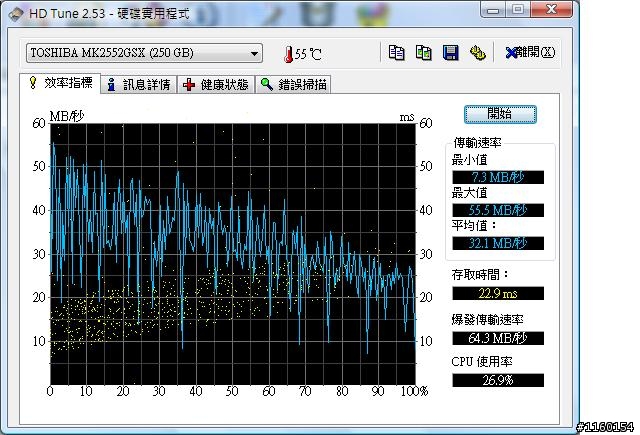This screenshot has width=640, height=435.
Task: Click the copy screenshot to clipboard icon
Action: click(424, 53)
